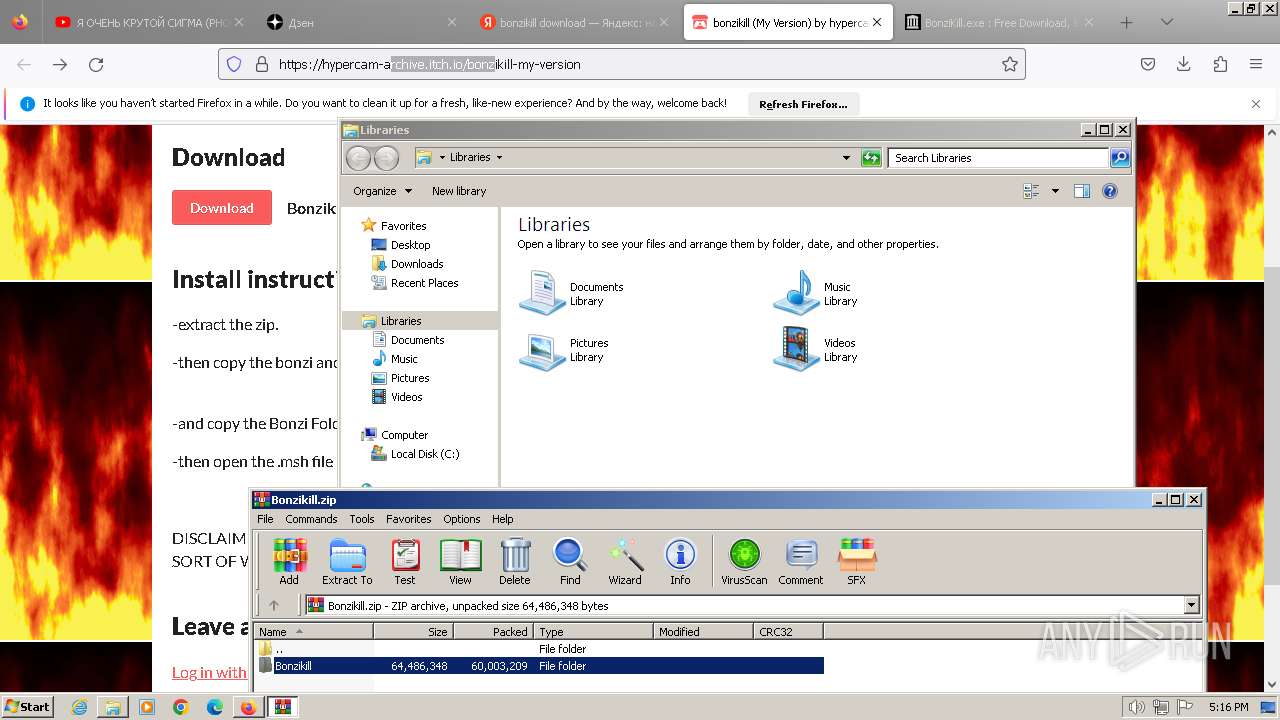
Task: Click the Delete icon in WinRAR
Action: point(515,561)
